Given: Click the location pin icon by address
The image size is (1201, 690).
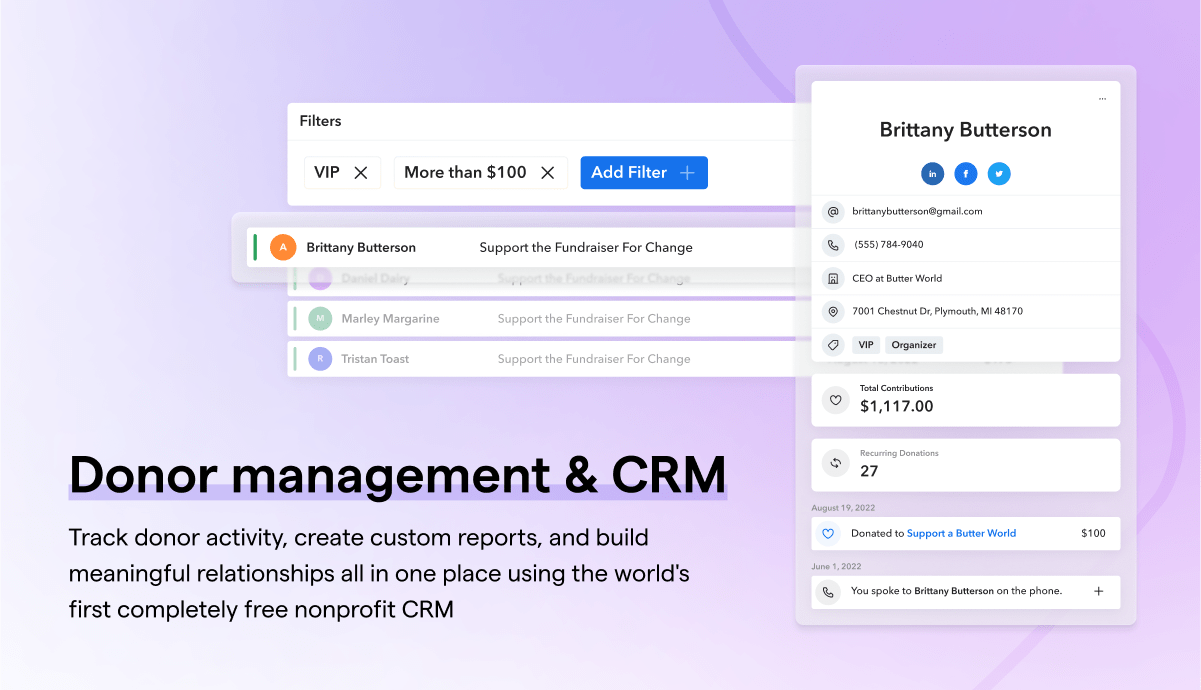Looking at the screenshot, I should pyautogui.click(x=832, y=312).
